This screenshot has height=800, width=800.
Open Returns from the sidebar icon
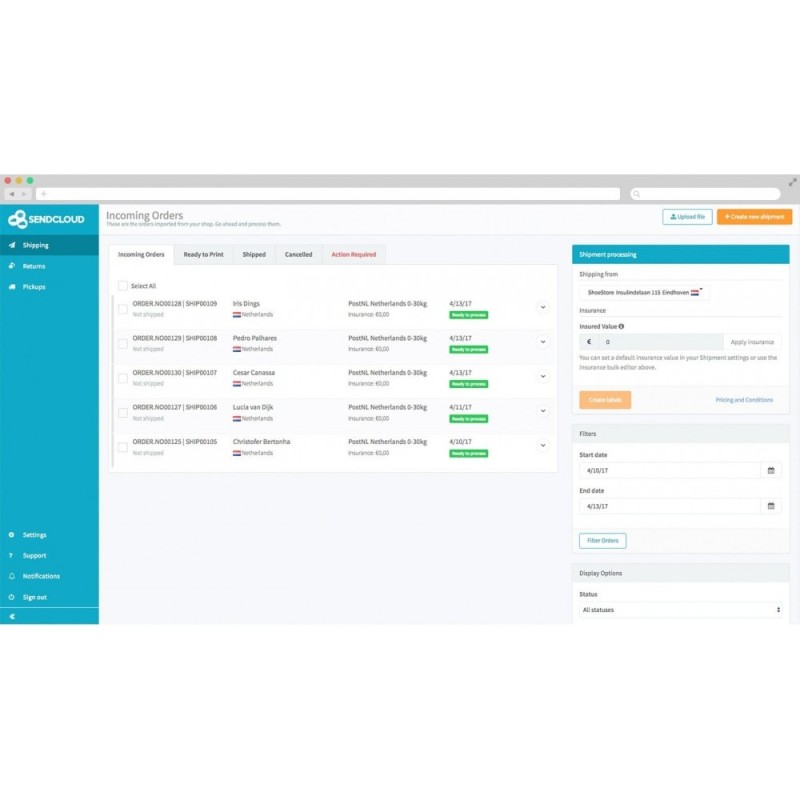pyautogui.click(x=11, y=266)
